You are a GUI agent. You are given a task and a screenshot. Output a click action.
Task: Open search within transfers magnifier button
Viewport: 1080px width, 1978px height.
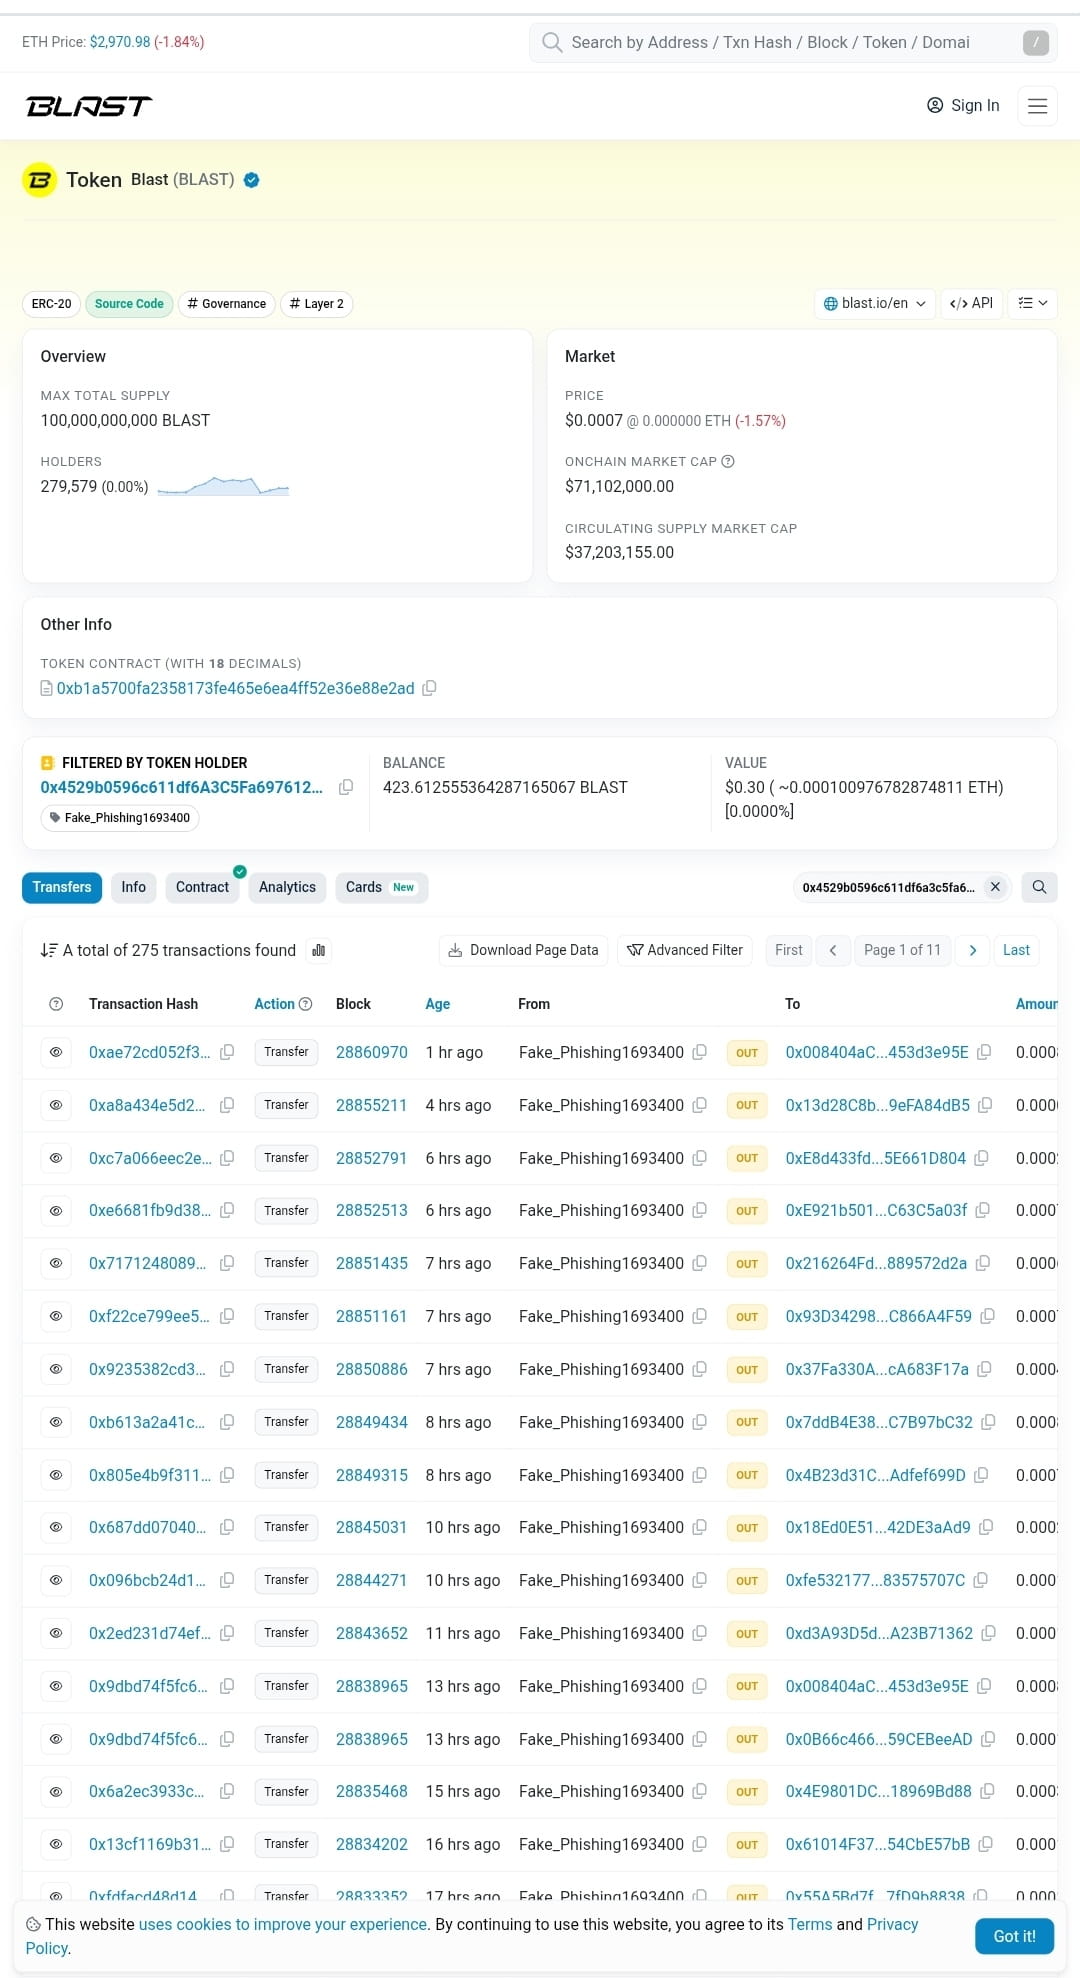[x=1039, y=887]
